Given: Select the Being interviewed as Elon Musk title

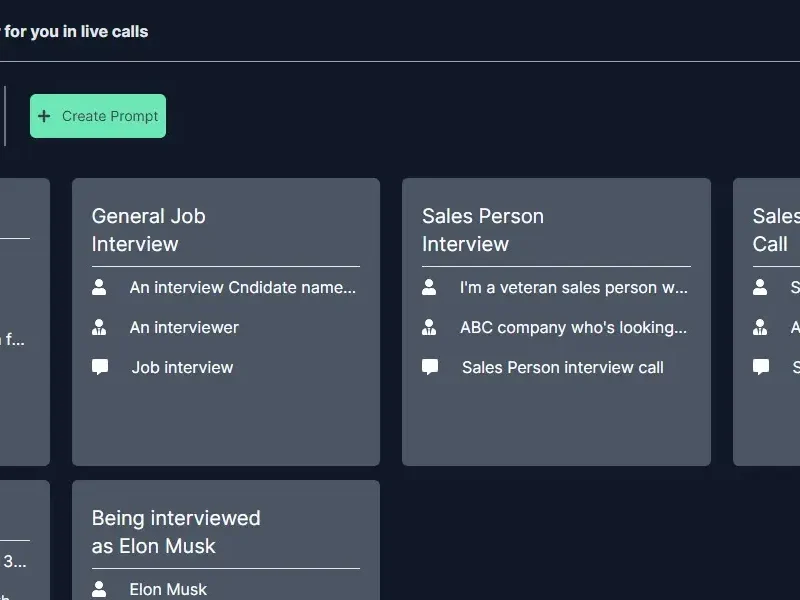Looking at the screenshot, I should point(175,532).
